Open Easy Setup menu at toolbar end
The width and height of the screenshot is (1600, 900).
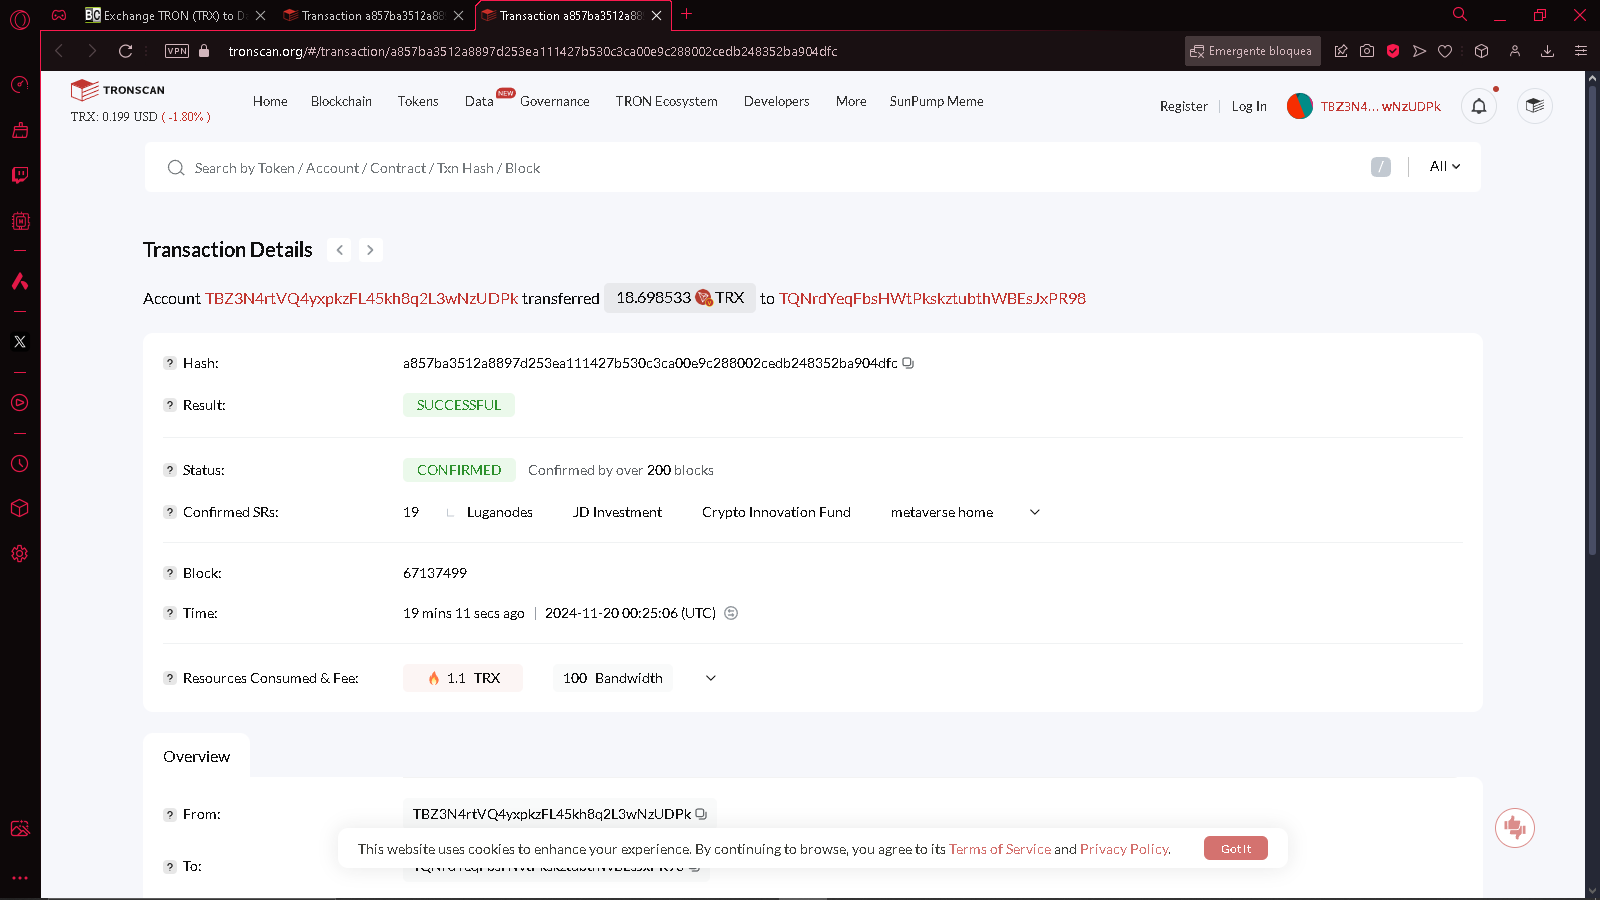click(x=1581, y=51)
